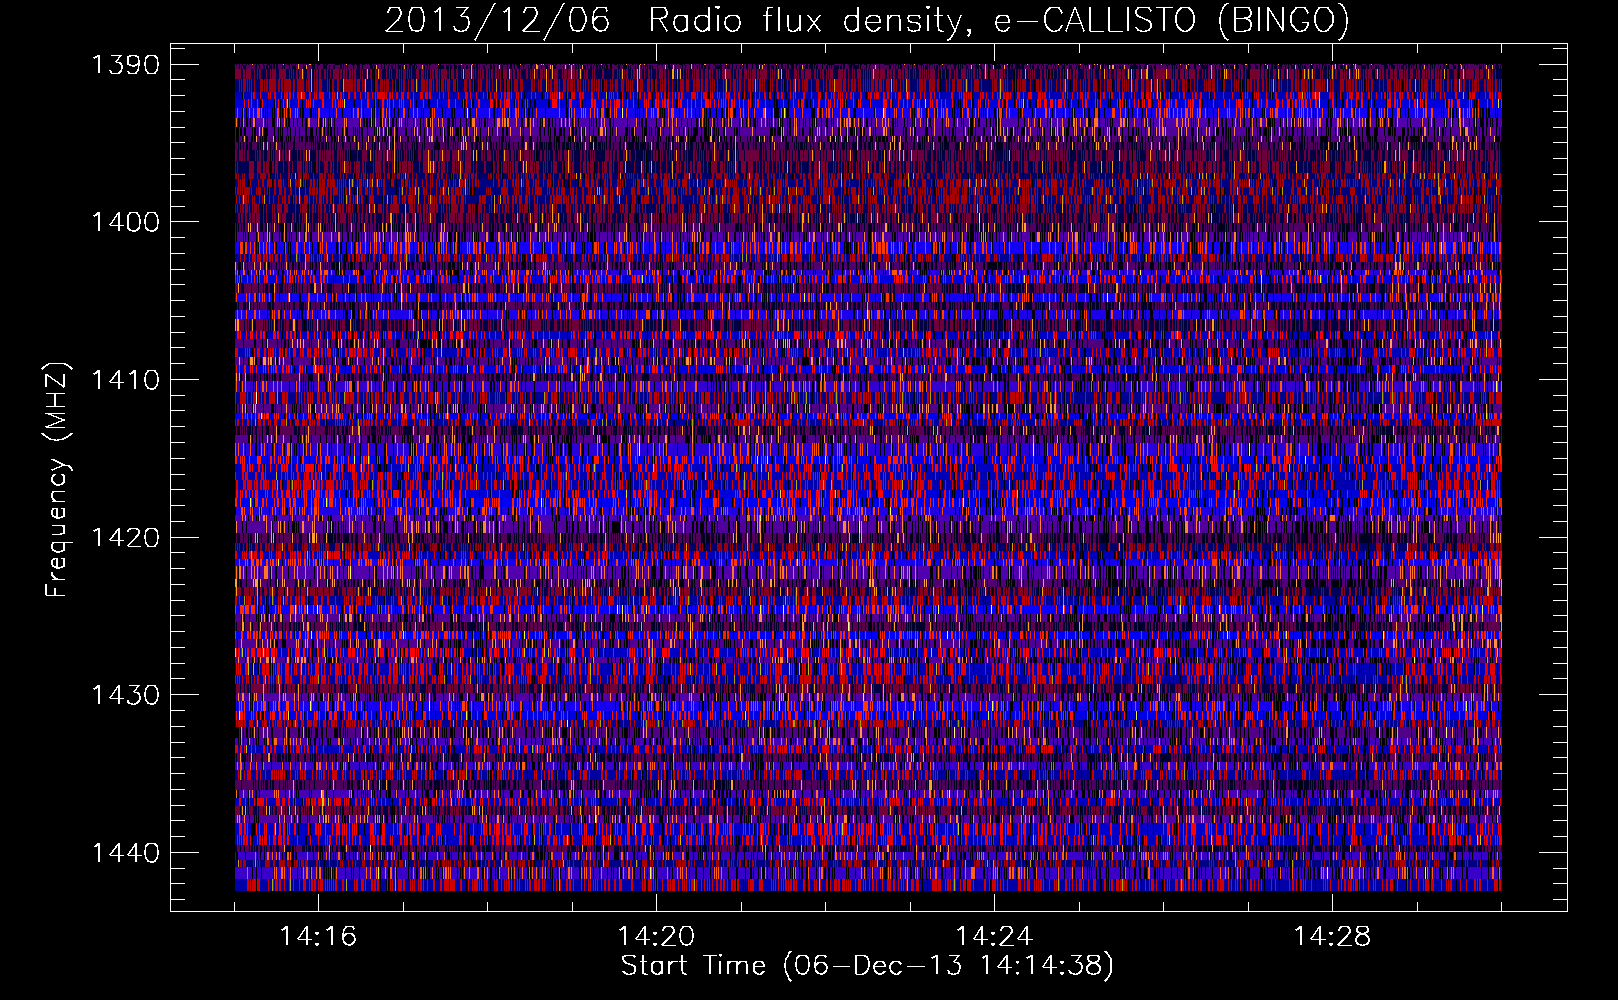The width and height of the screenshot is (1618, 1000).
Task: Click the 1400 frequency tick label
Action: [x=125, y=222]
